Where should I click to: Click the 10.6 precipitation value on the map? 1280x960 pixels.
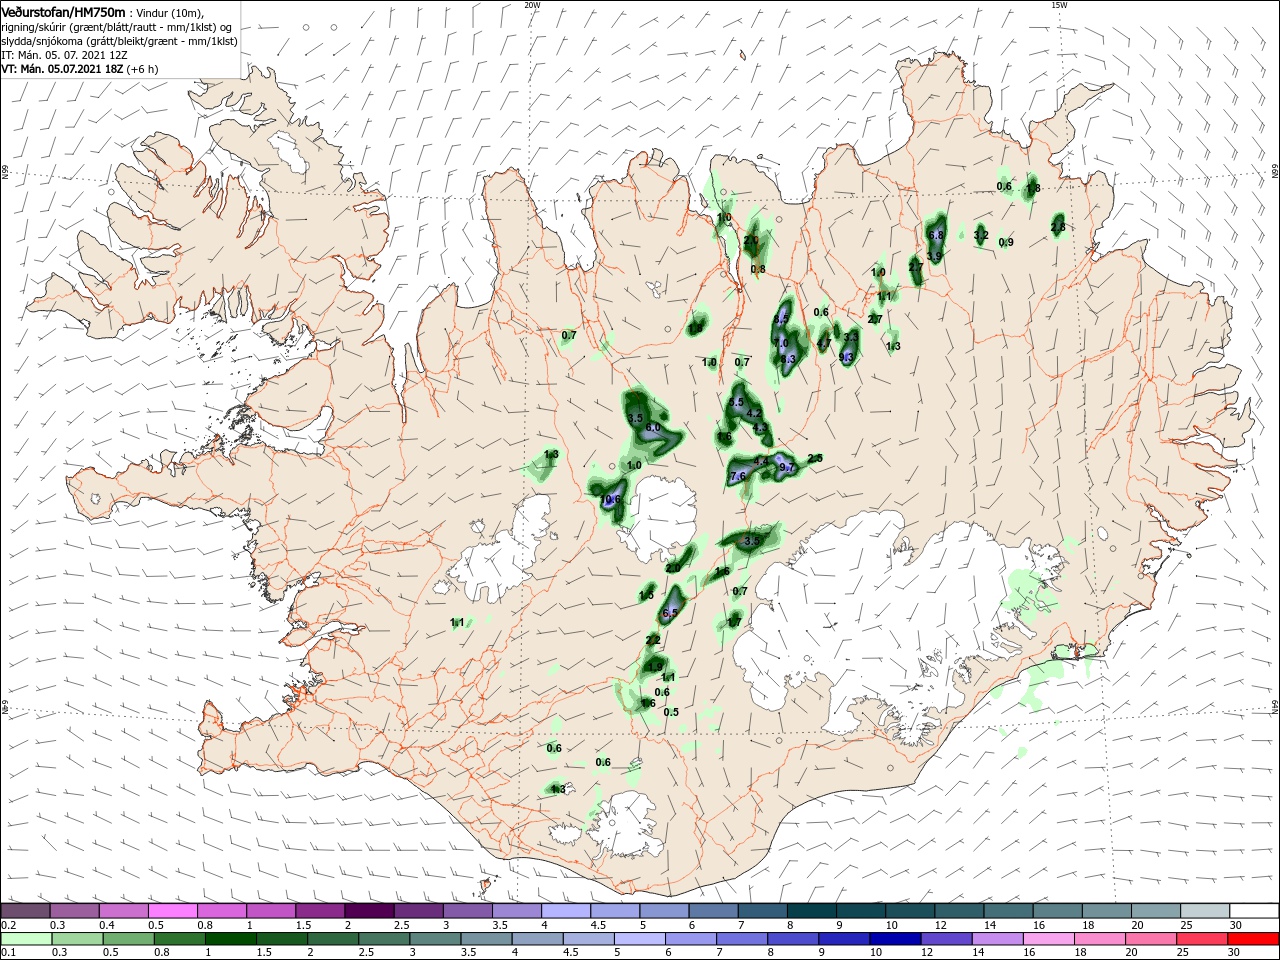610,499
